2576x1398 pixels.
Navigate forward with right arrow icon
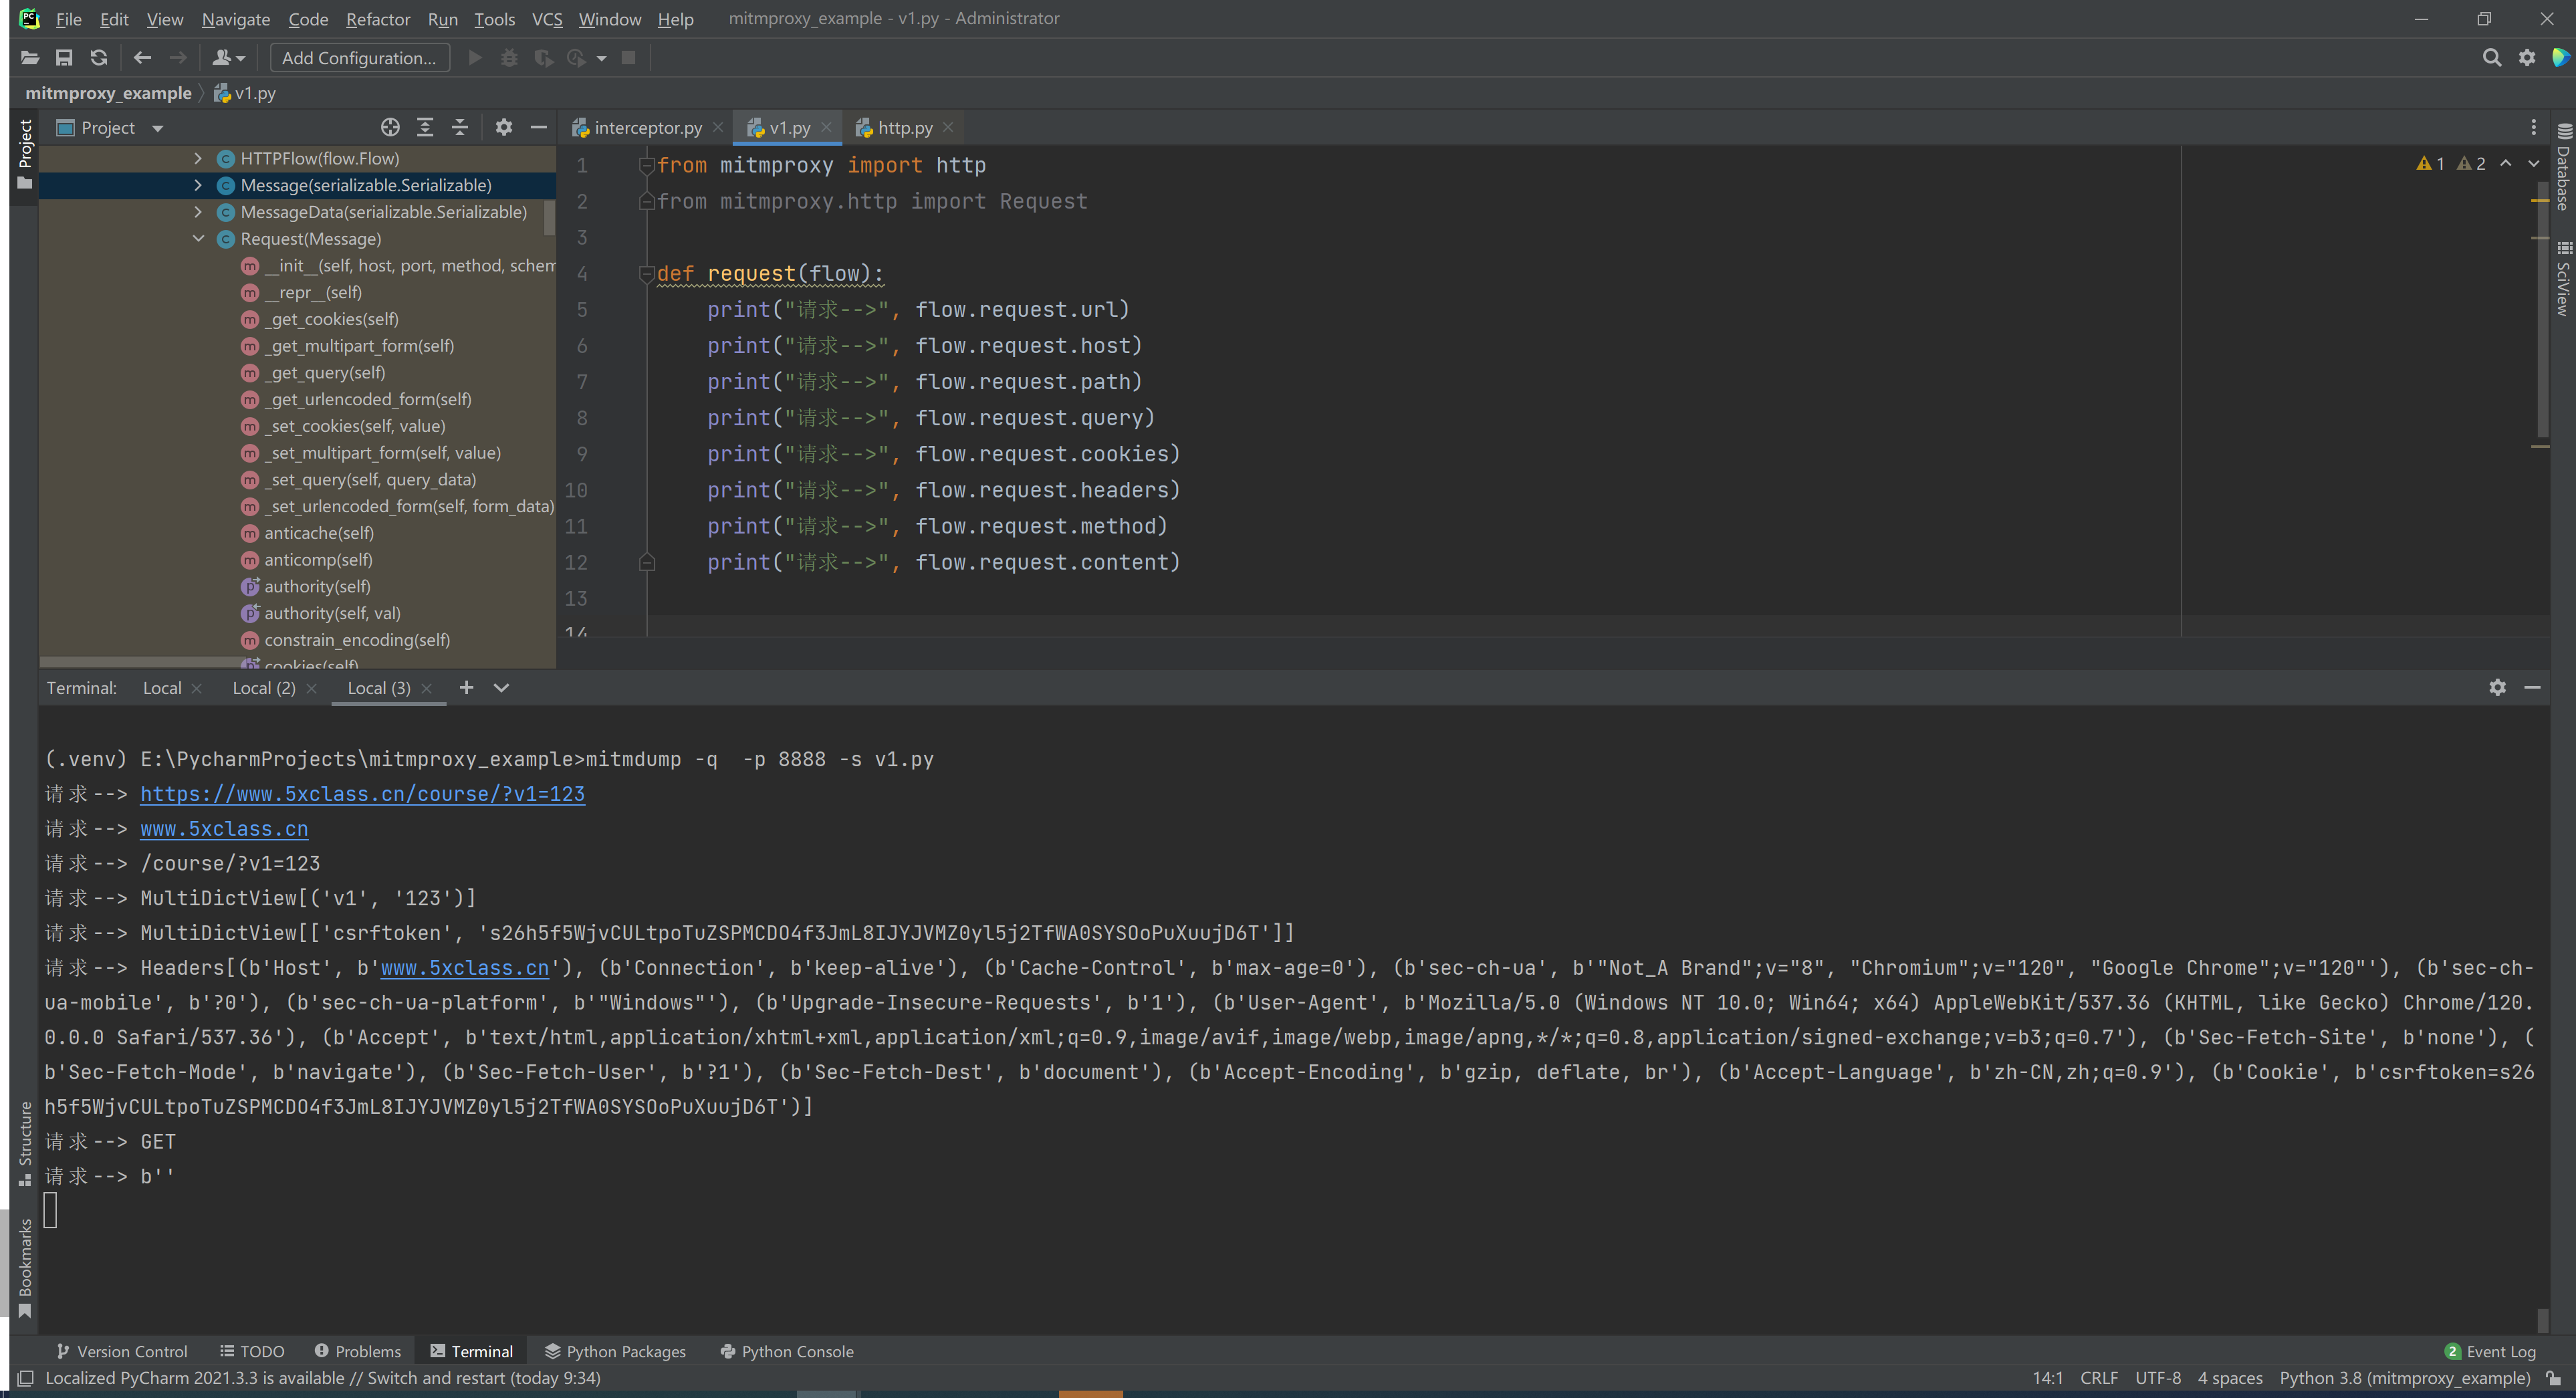click(x=178, y=58)
